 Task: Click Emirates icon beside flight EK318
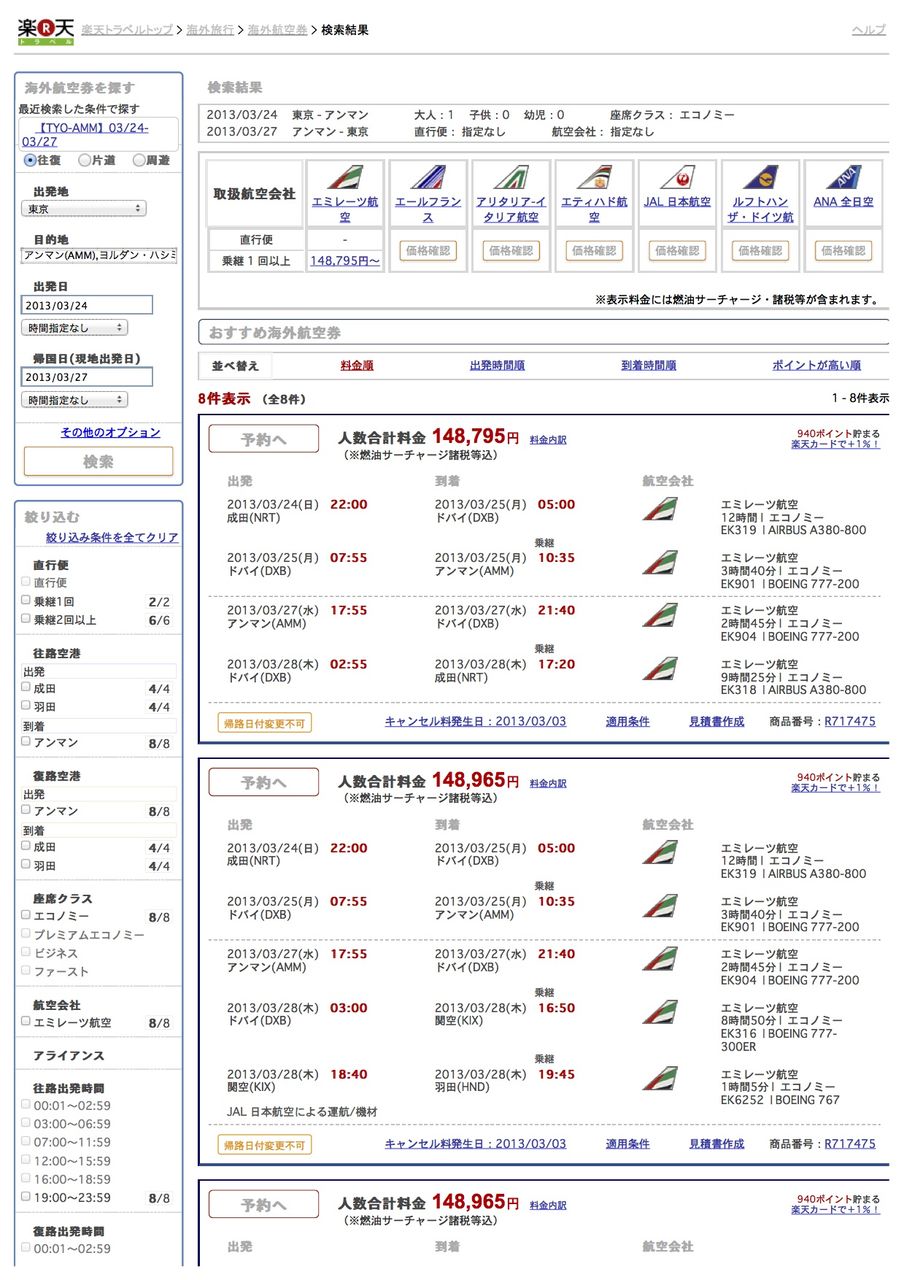click(659, 669)
